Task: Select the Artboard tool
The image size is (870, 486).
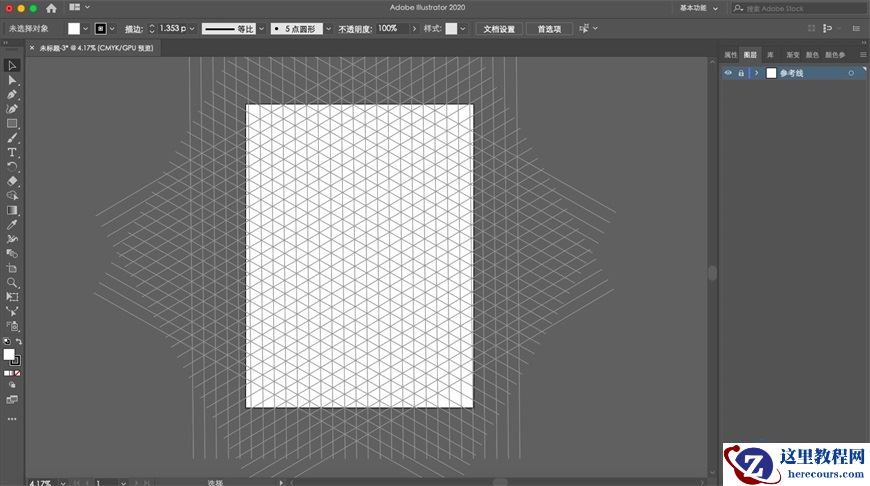Action: (12, 269)
